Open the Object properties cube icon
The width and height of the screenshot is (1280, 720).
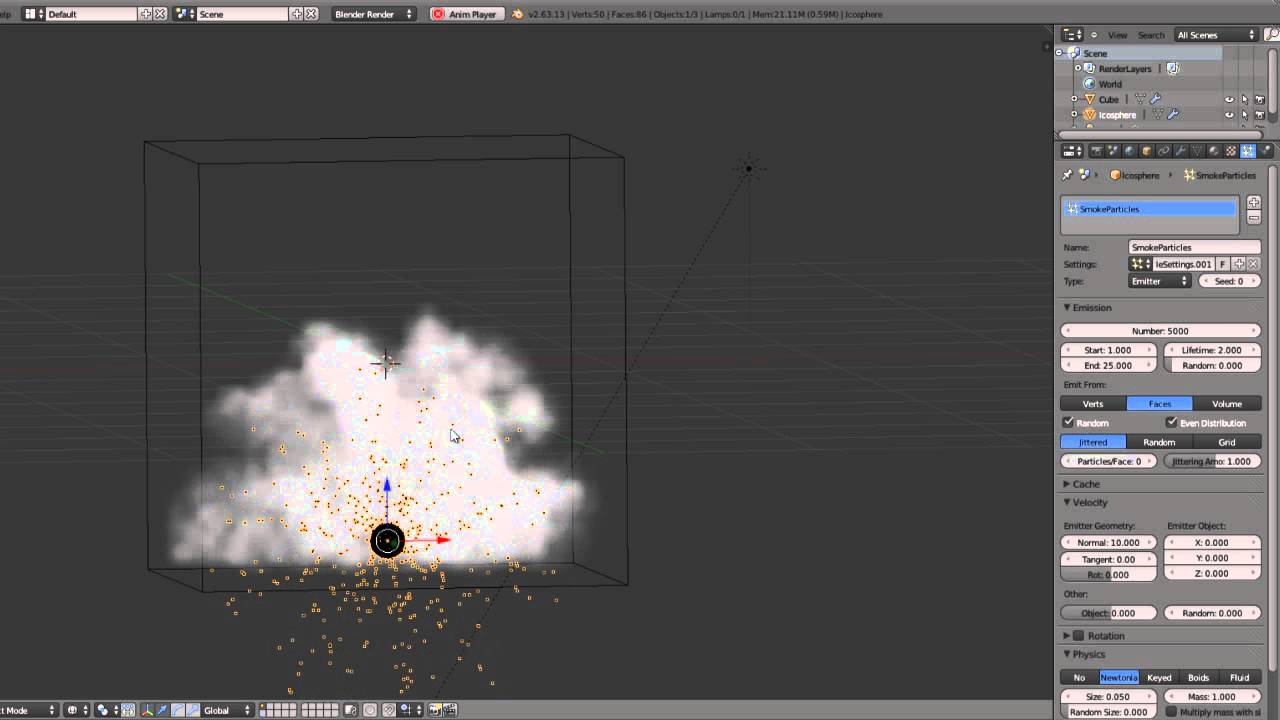click(1147, 151)
